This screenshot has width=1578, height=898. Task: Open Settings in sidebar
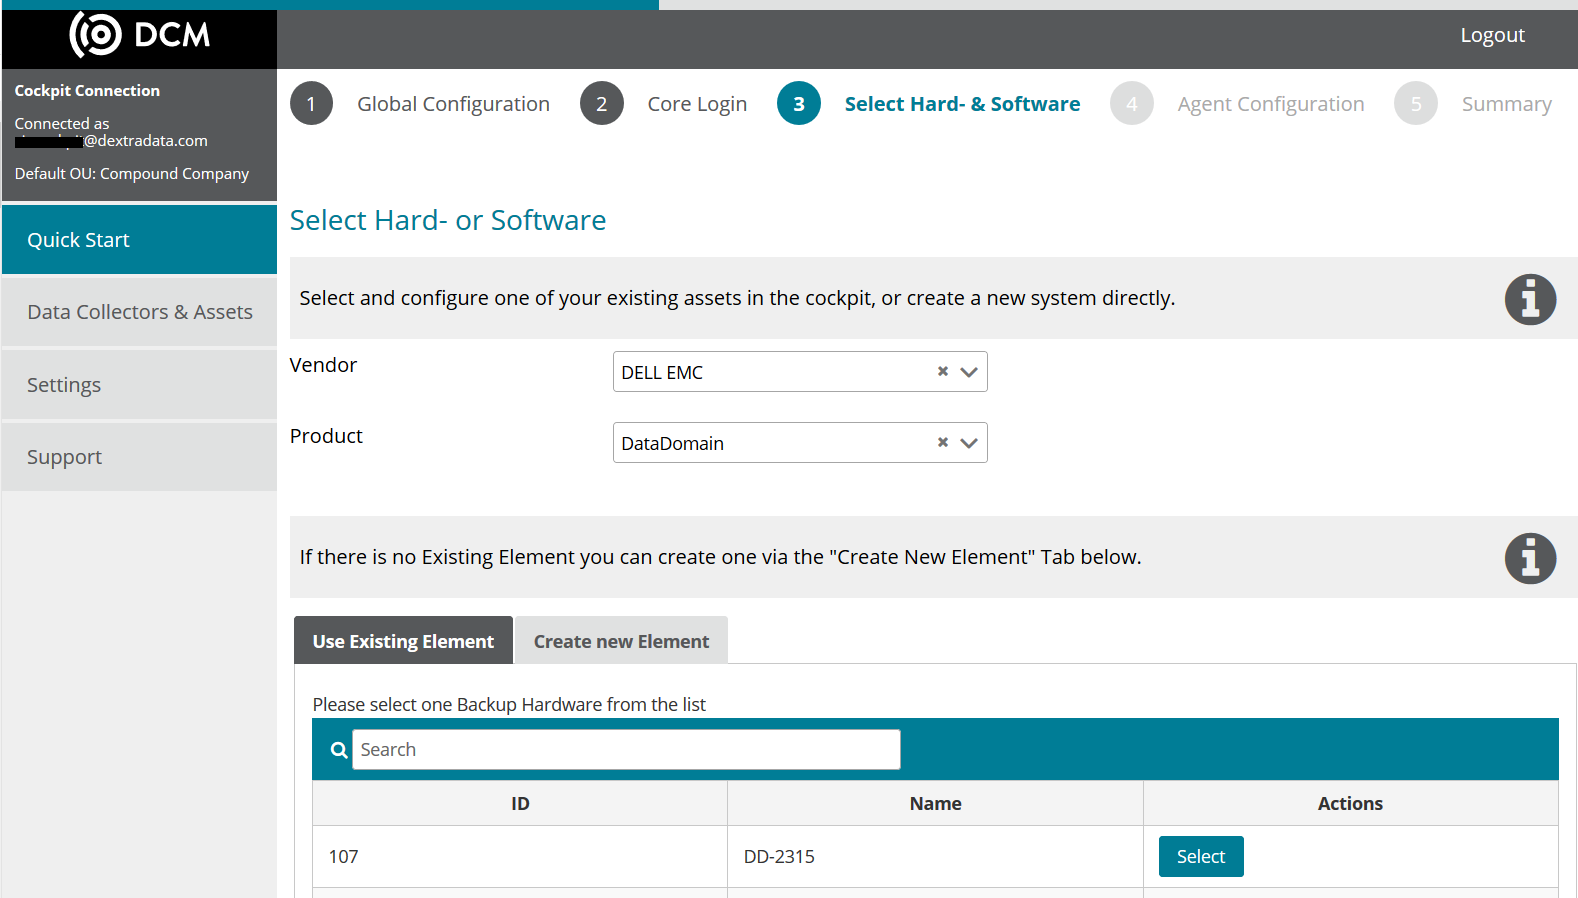pyautogui.click(x=139, y=385)
